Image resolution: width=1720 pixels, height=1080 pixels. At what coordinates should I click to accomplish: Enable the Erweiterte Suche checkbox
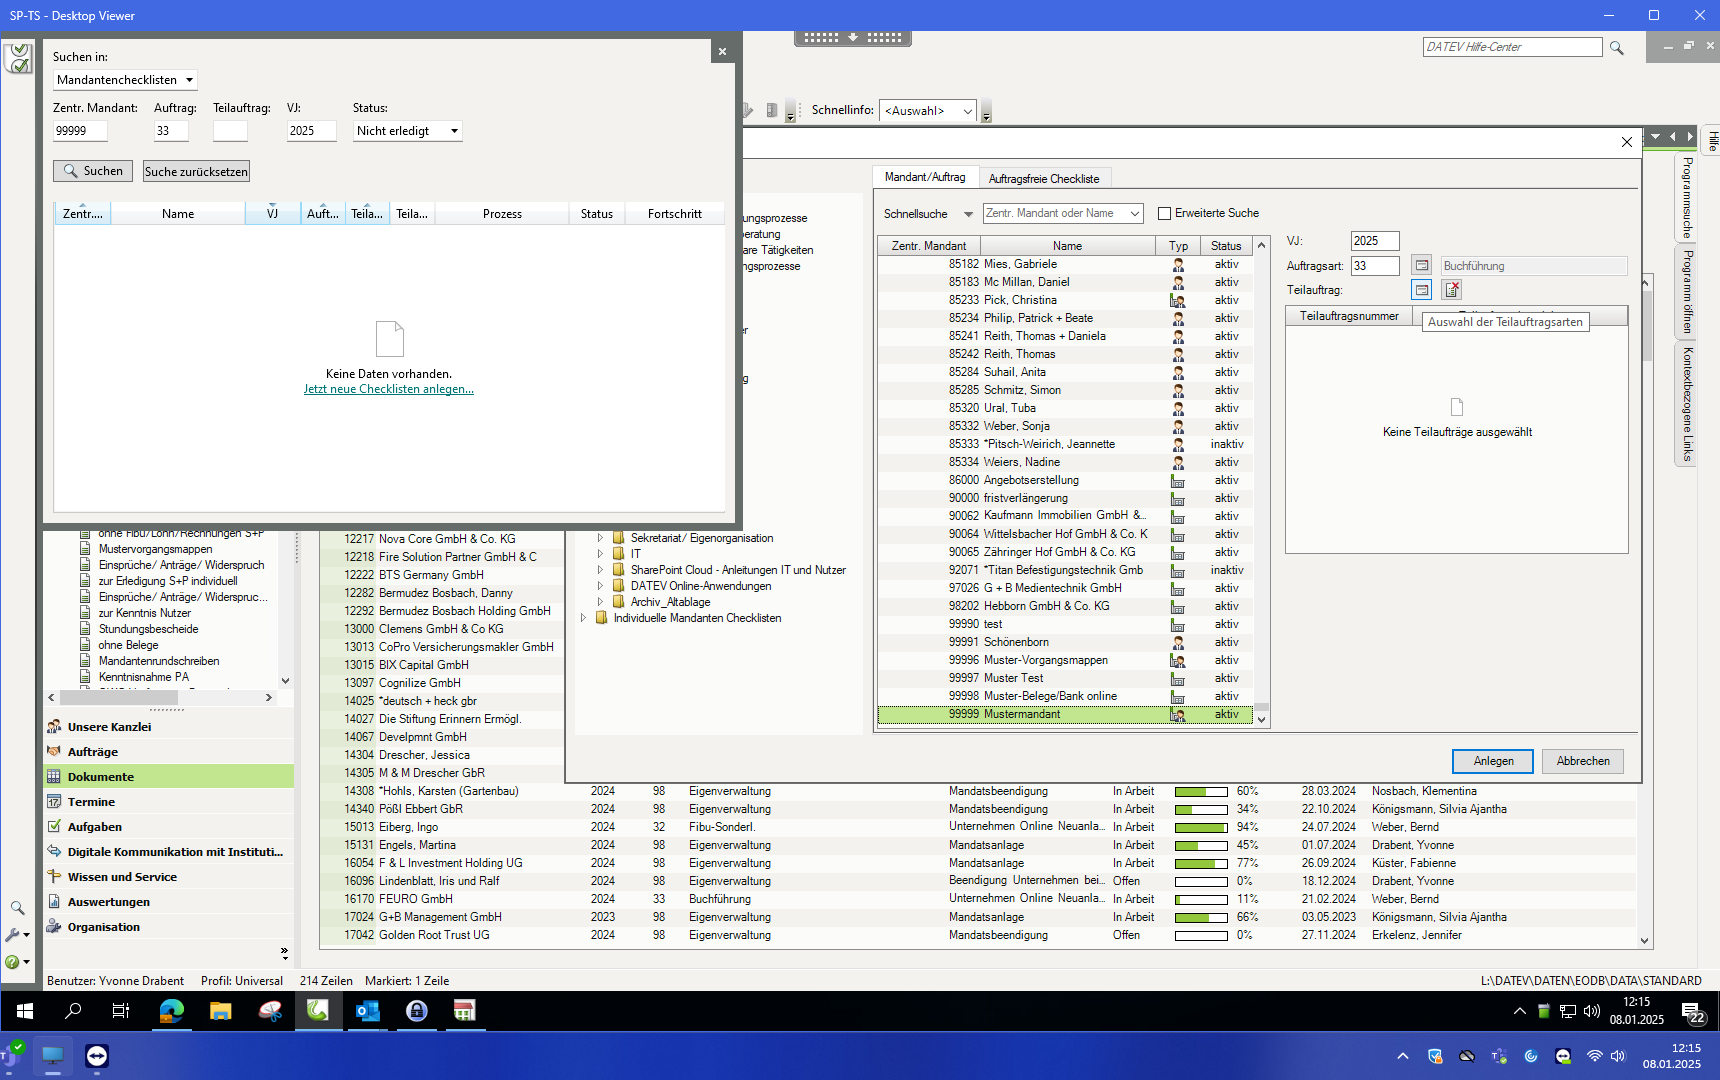1164,213
